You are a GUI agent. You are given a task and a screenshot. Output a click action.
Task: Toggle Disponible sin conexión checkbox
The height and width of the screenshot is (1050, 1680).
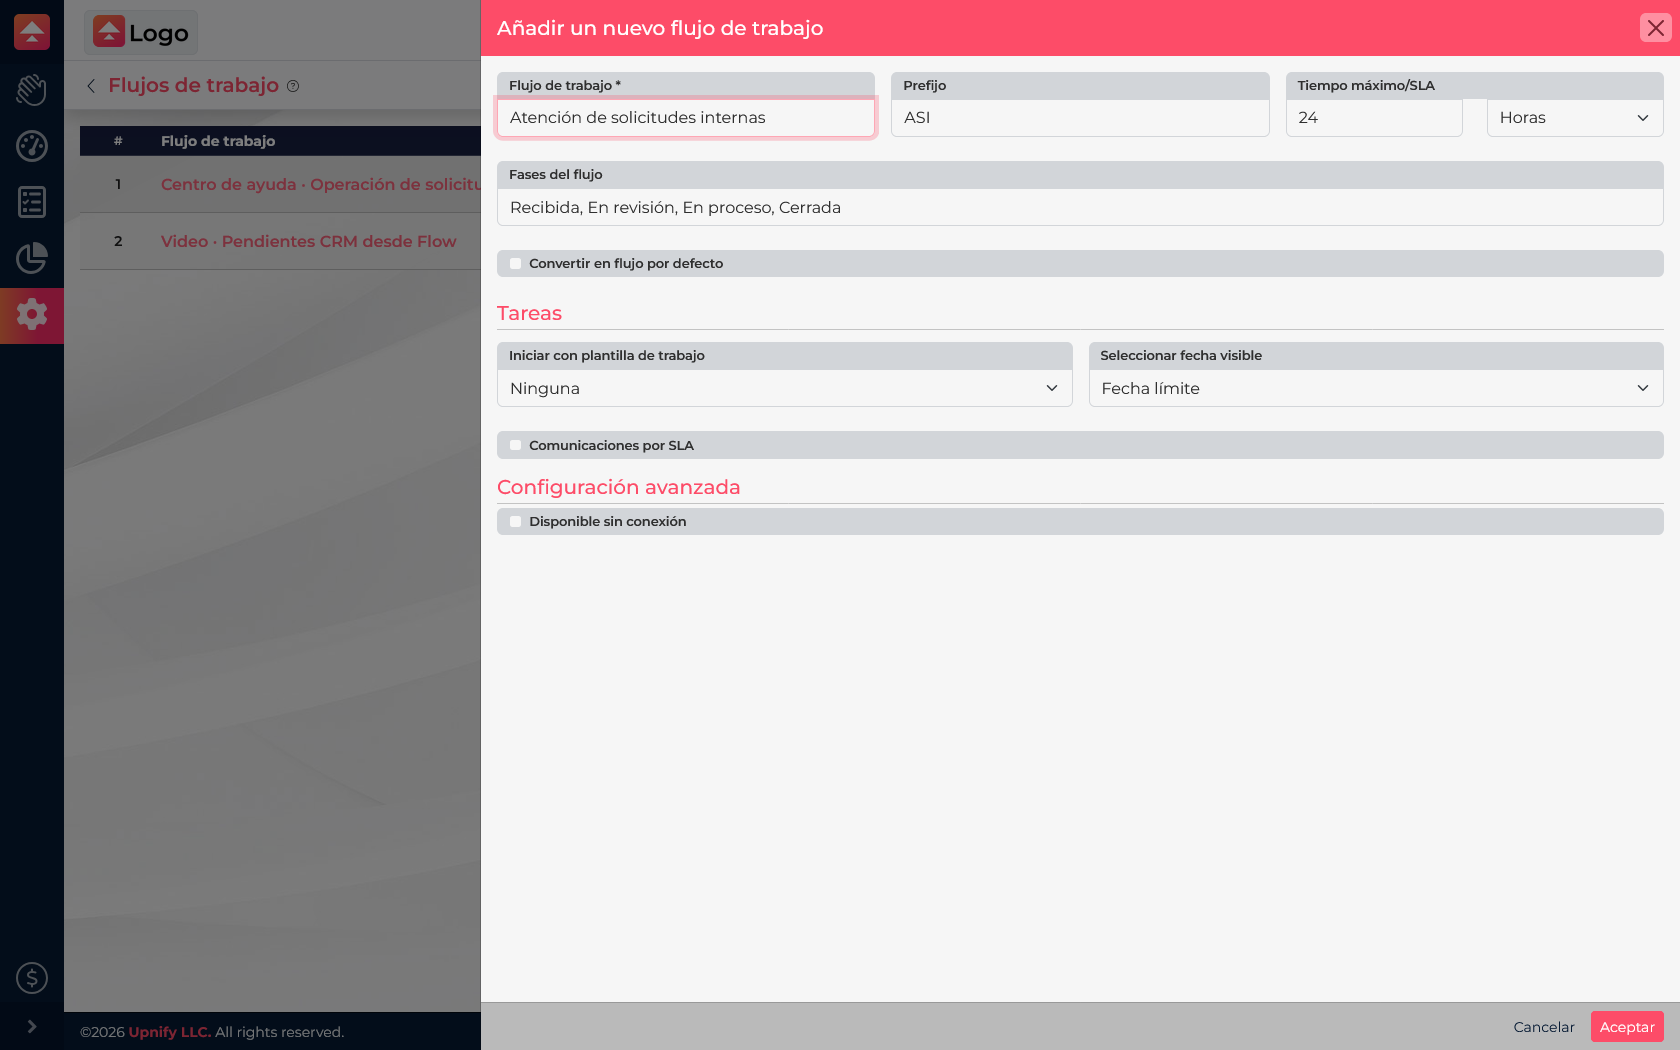click(x=516, y=522)
